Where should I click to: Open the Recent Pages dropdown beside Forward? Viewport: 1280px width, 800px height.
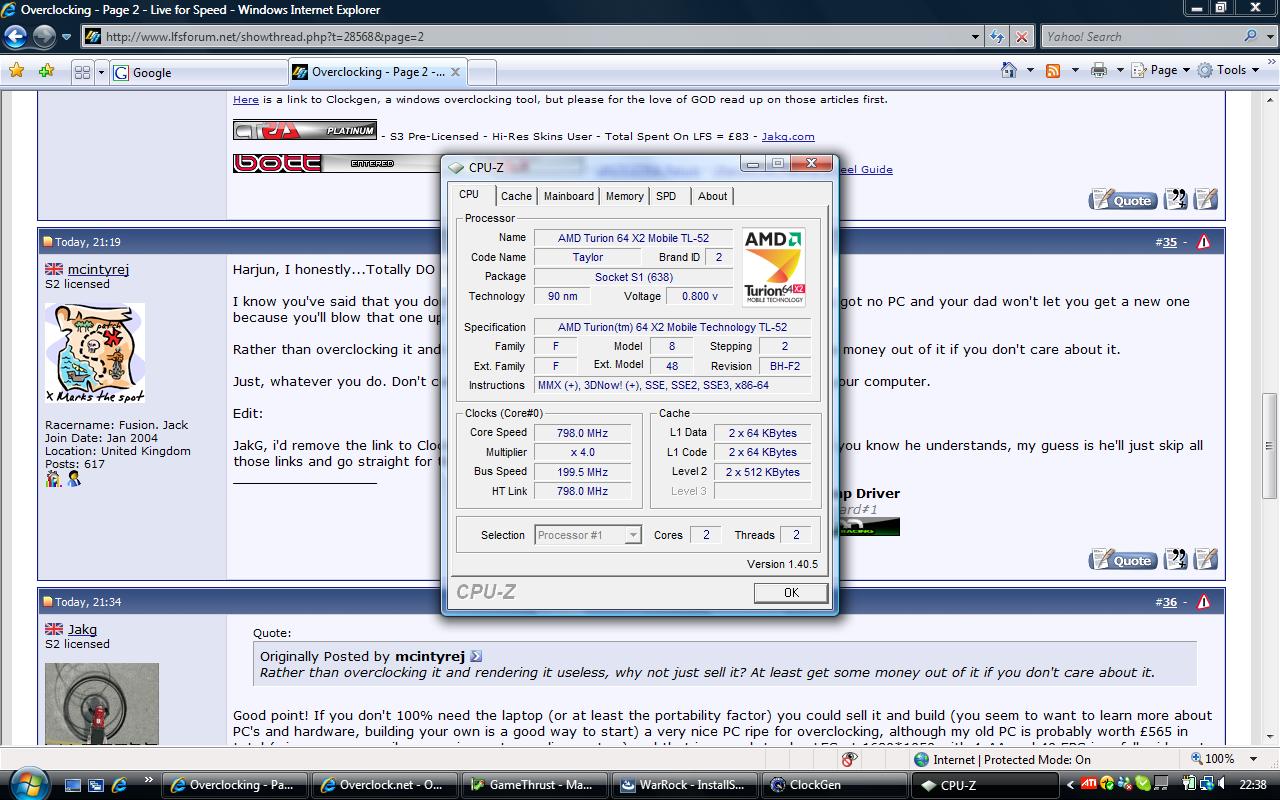click(66, 37)
